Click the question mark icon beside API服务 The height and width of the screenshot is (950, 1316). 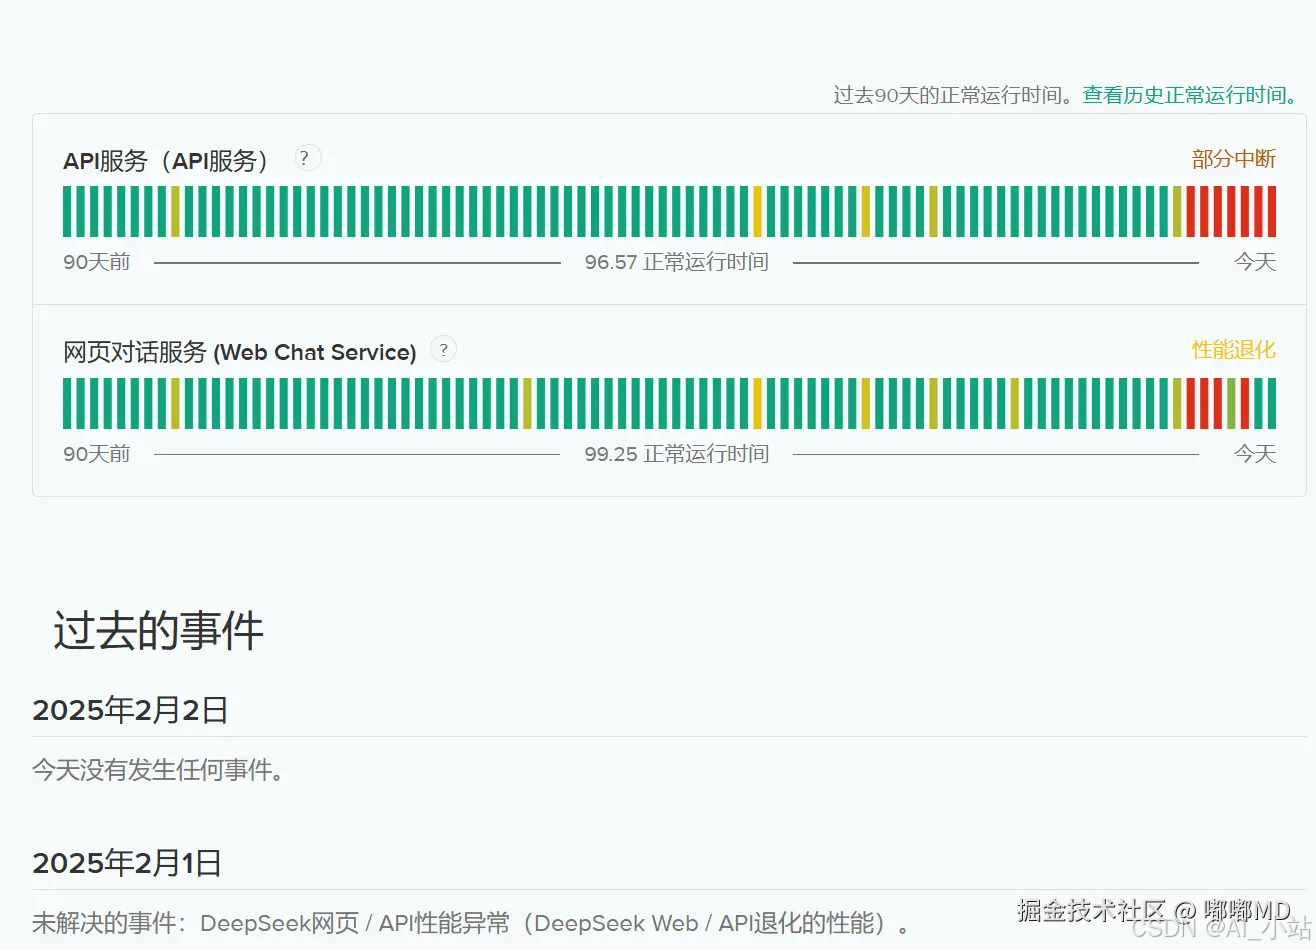click(307, 158)
